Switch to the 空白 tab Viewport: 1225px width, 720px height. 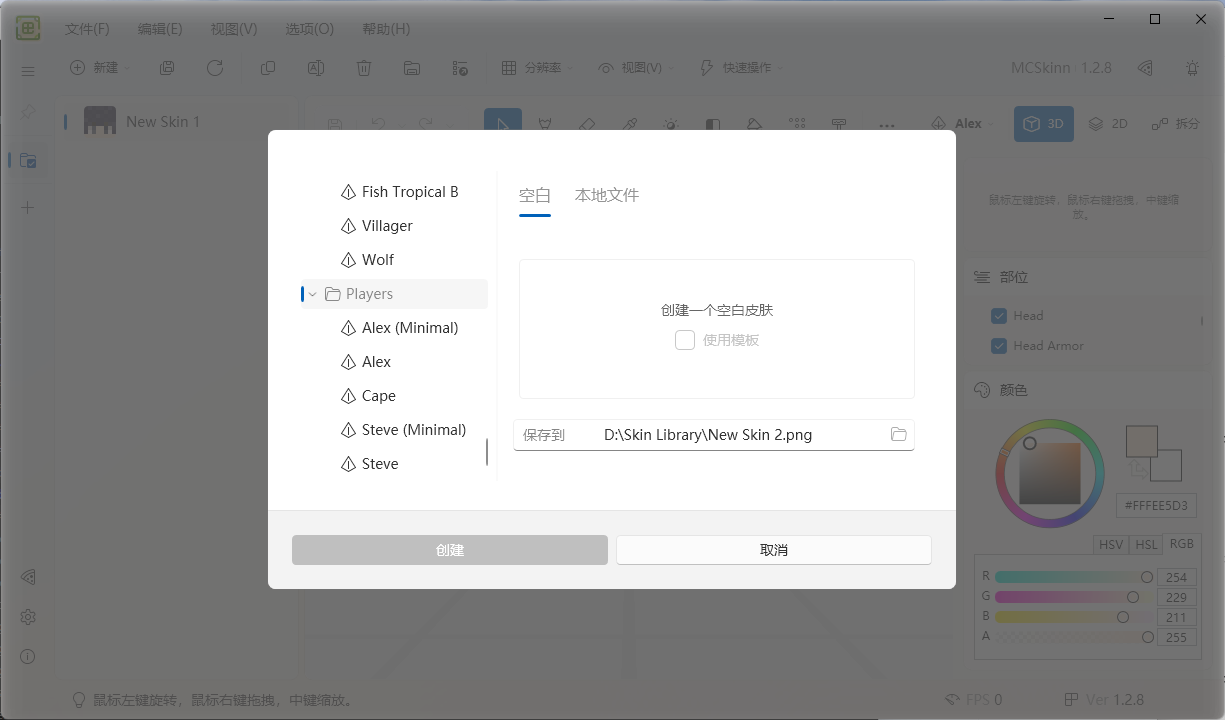point(535,196)
